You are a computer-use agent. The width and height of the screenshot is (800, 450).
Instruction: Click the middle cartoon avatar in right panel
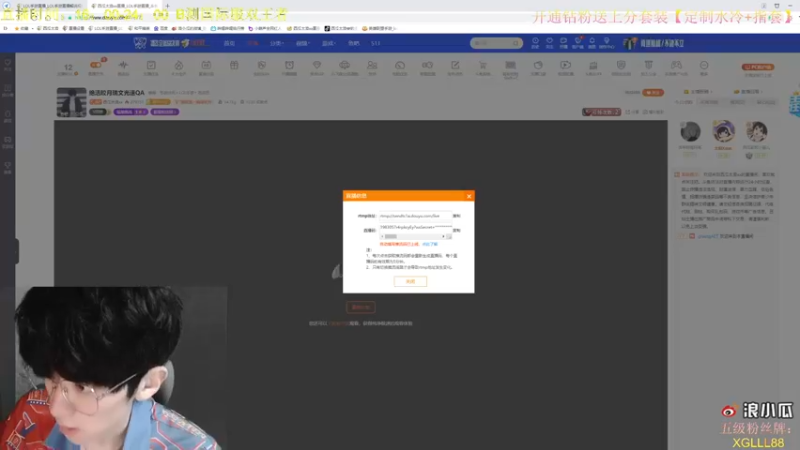(x=723, y=132)
